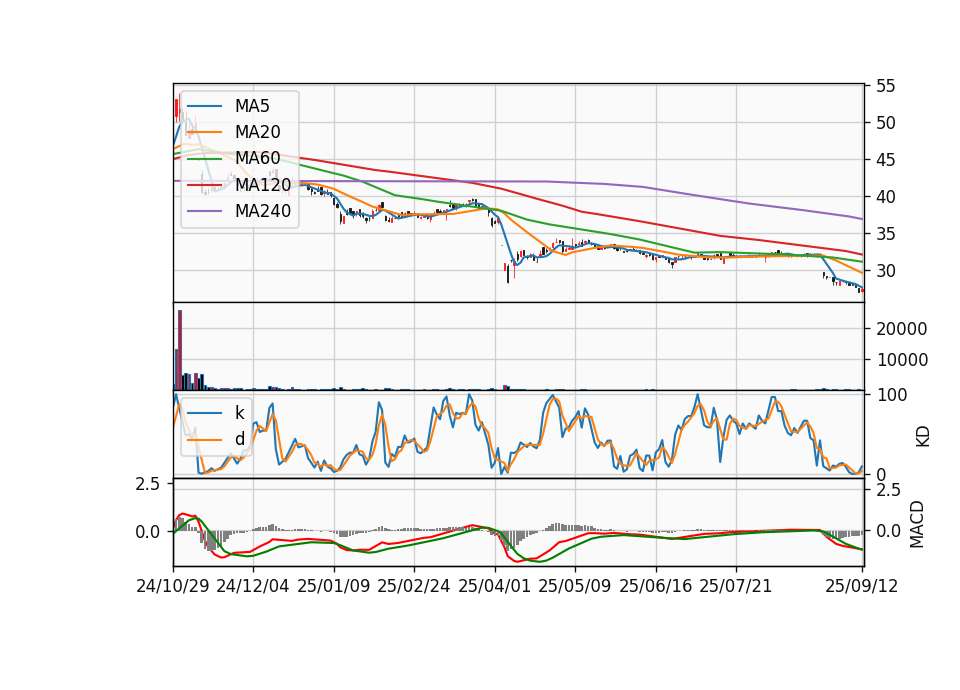The width and height of the screenshot is (960, 690).
Task: Click the 24/12/04 date axis label
Action: [253, 586]
